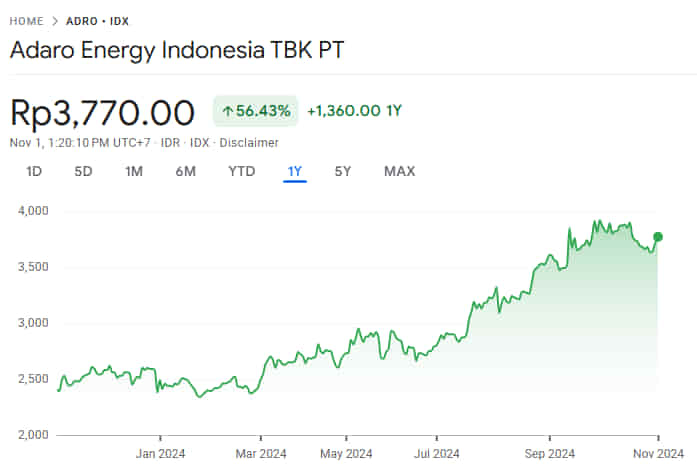Open the Disclaimer link
Screen dimensions: 697x469
[248, 142]
